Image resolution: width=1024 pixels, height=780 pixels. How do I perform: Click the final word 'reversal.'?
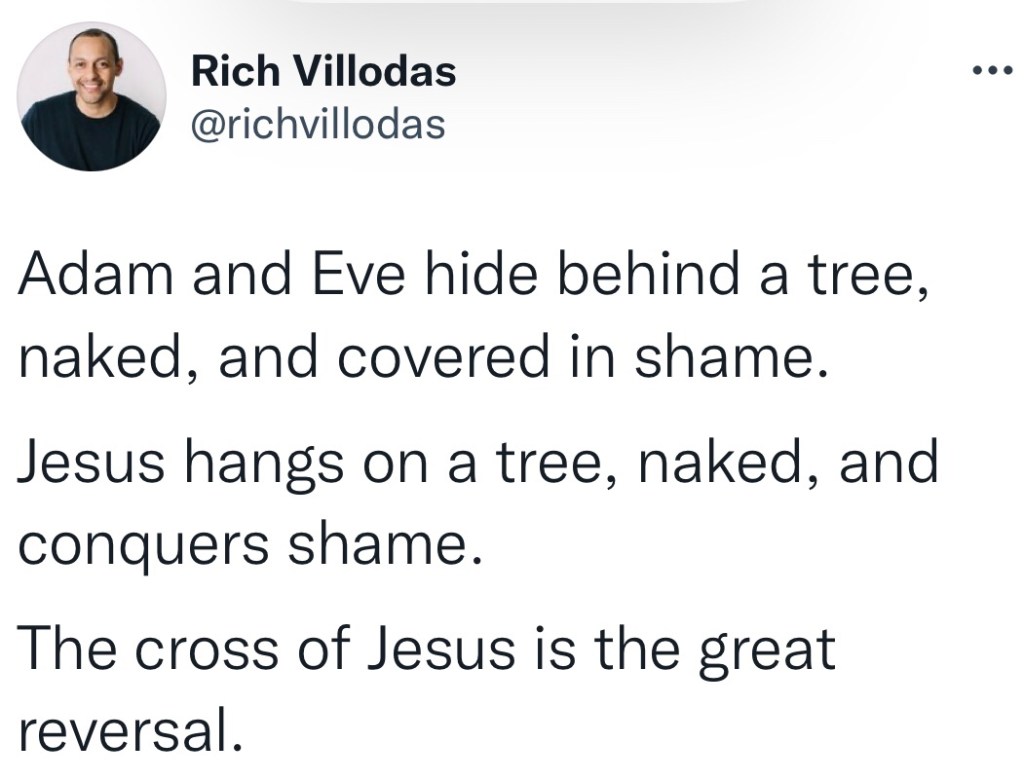coord(131,730)
